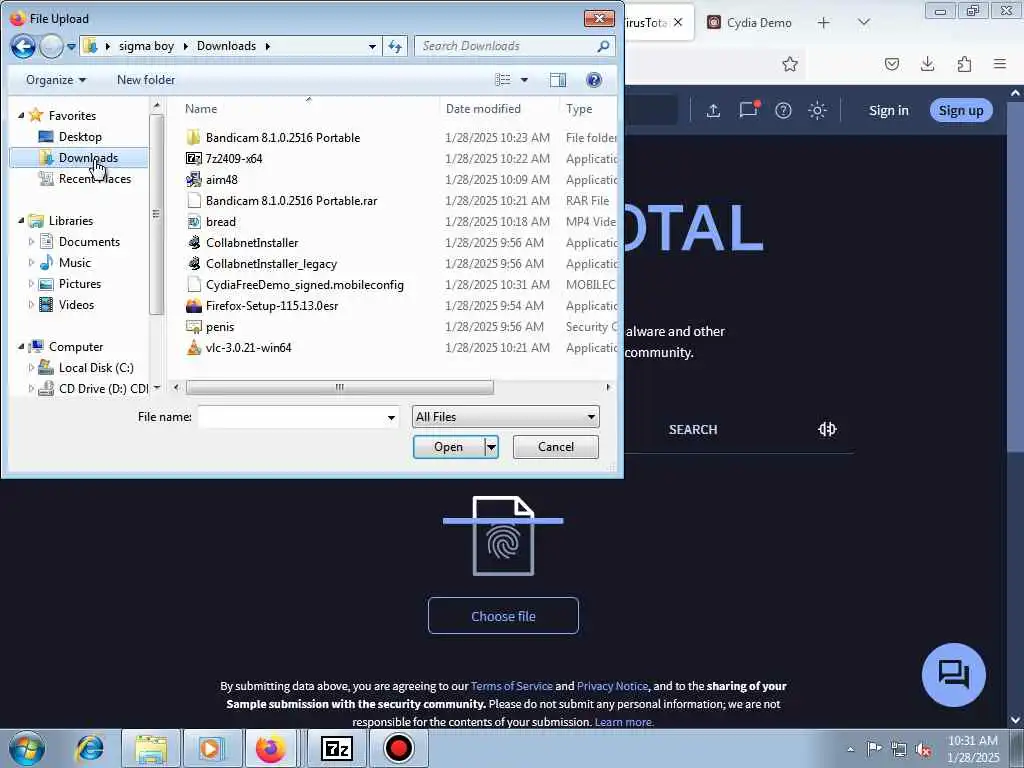This screenshot has width=1024, height=768.
Task: Click the horizontal scrollbar in file list
Action: (x=340, y=387)
